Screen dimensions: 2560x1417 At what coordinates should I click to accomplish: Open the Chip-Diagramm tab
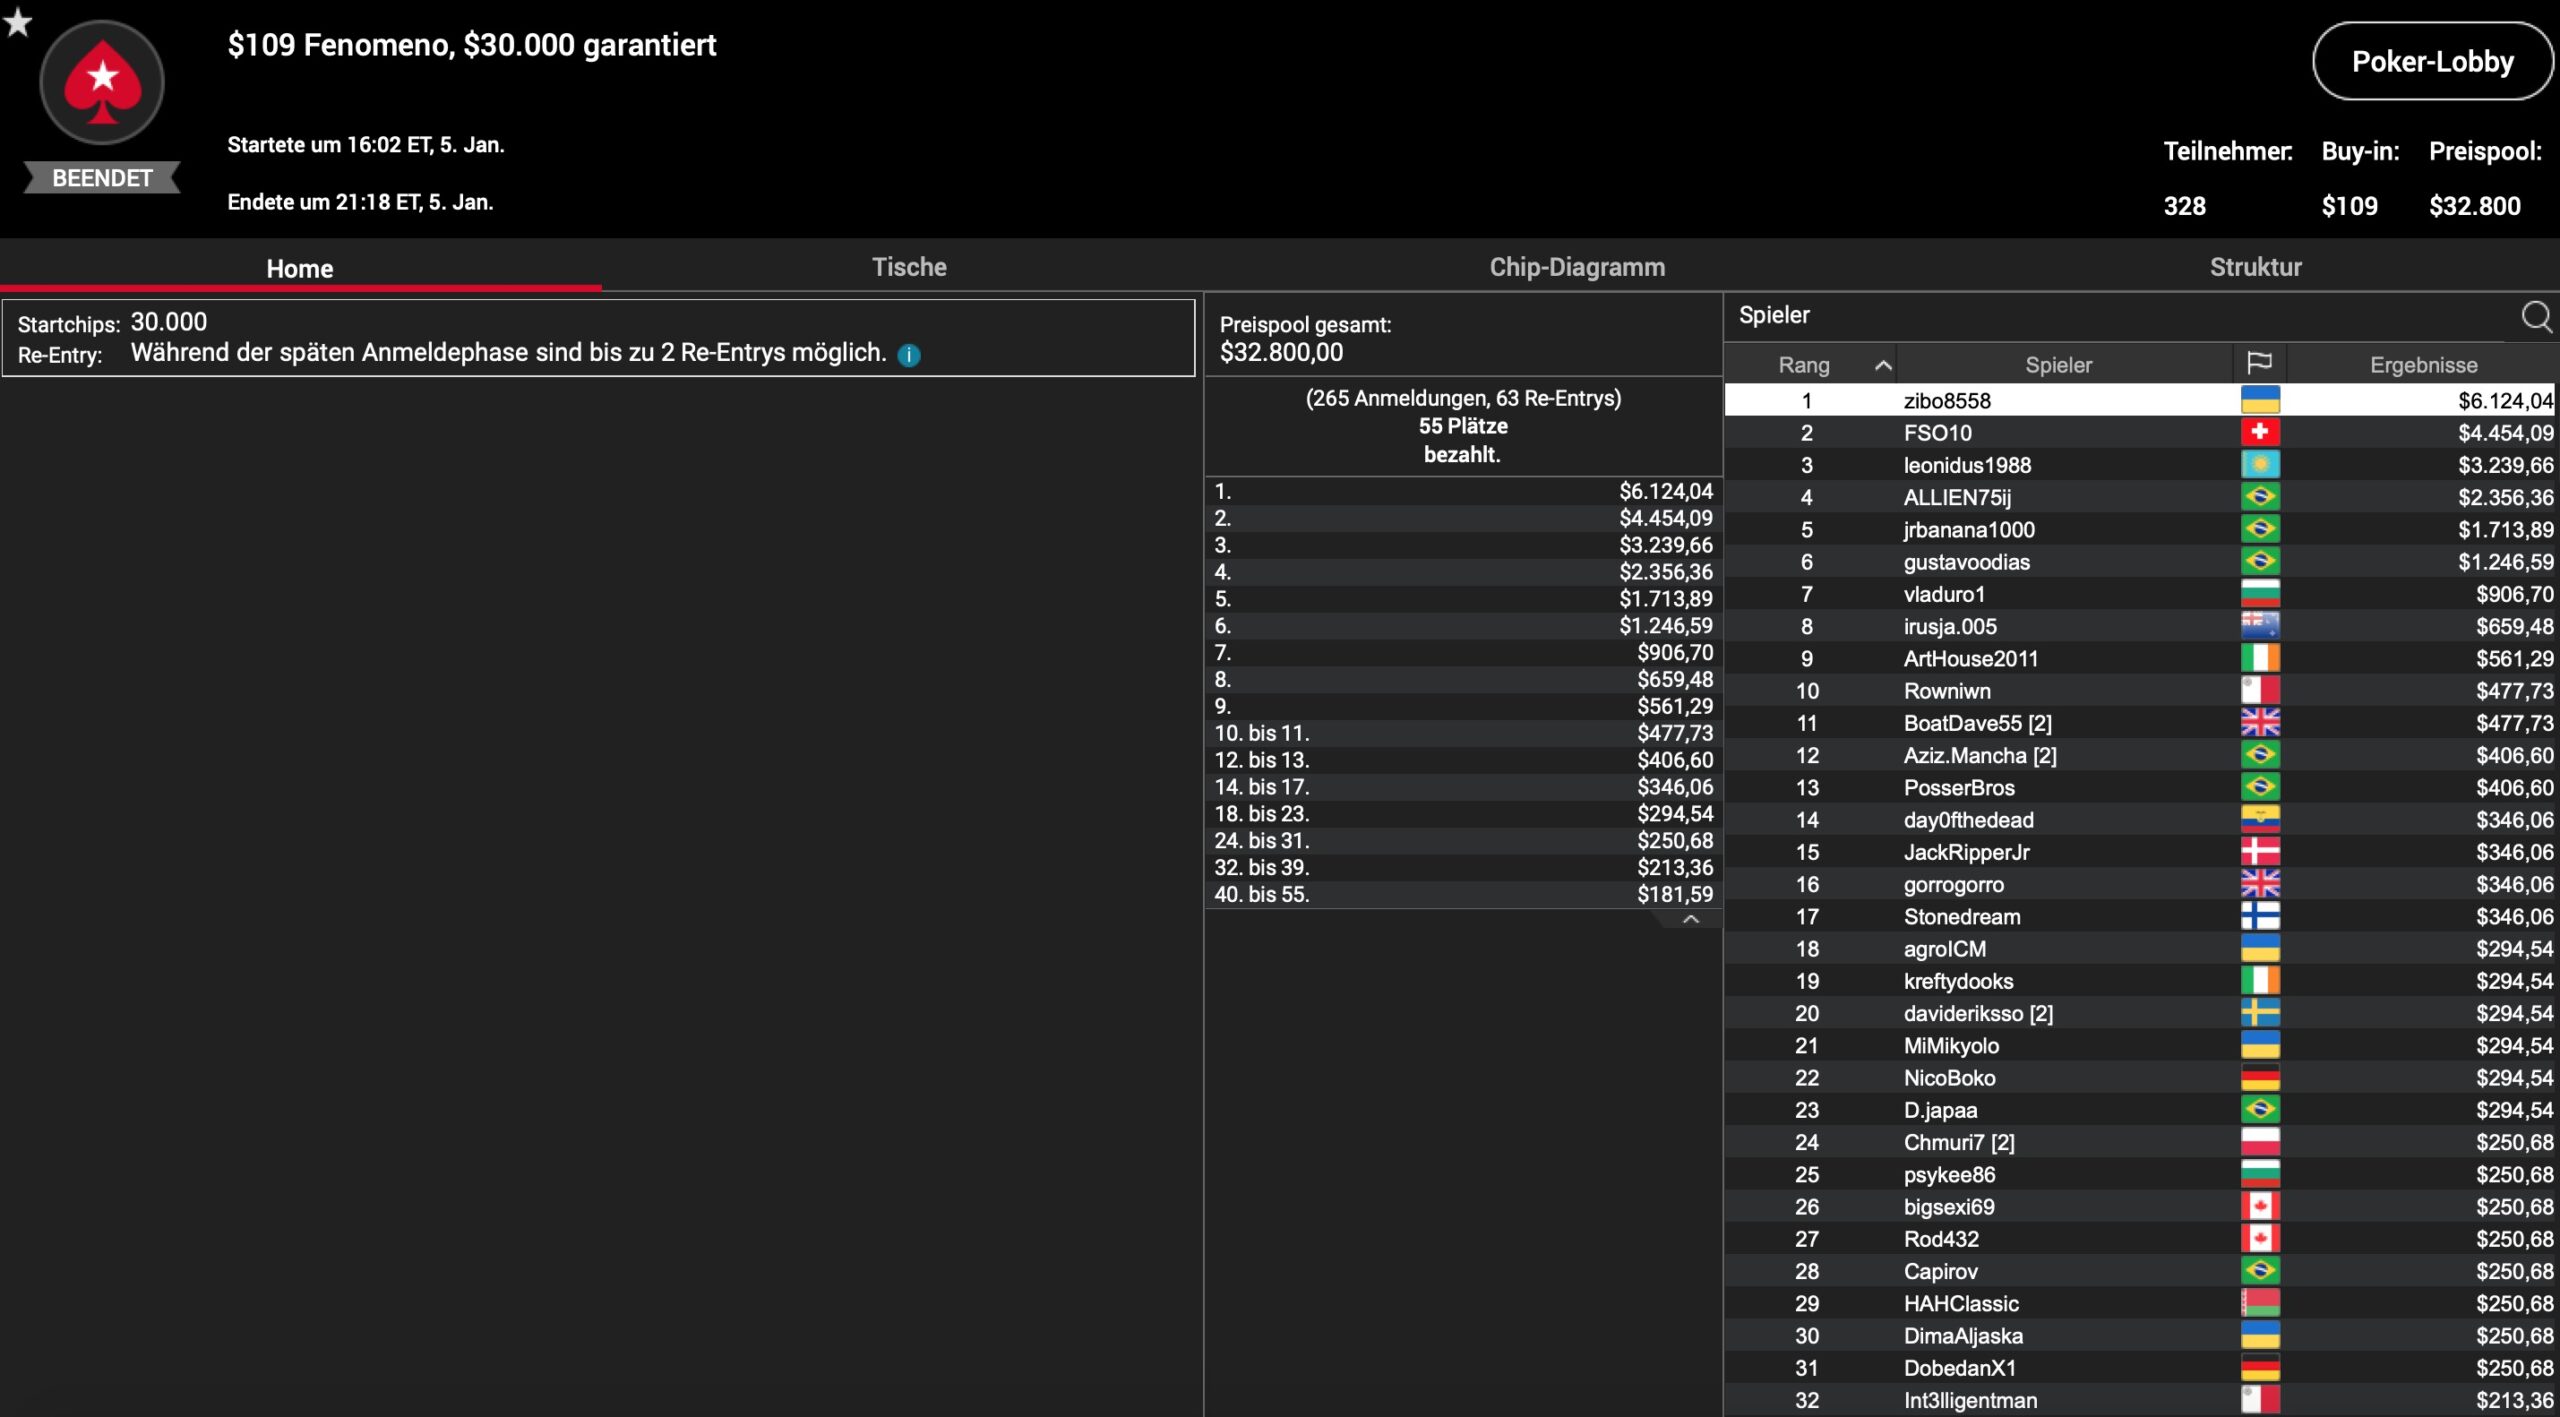pyautogui.click(x=1576, y=267)
